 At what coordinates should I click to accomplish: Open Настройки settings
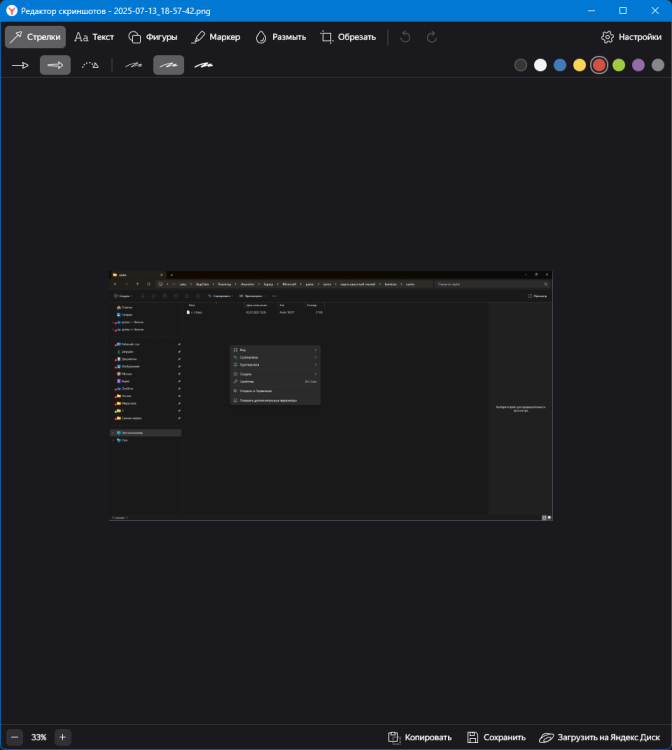(x=631, y=37)
